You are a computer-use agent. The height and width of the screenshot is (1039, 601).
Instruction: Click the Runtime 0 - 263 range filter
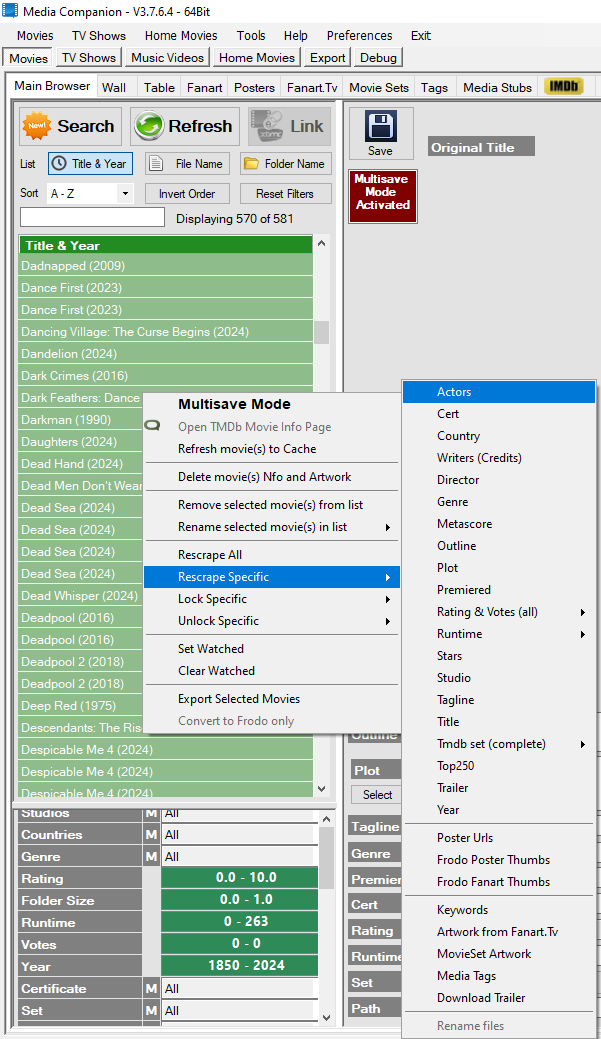pos(240,921)
